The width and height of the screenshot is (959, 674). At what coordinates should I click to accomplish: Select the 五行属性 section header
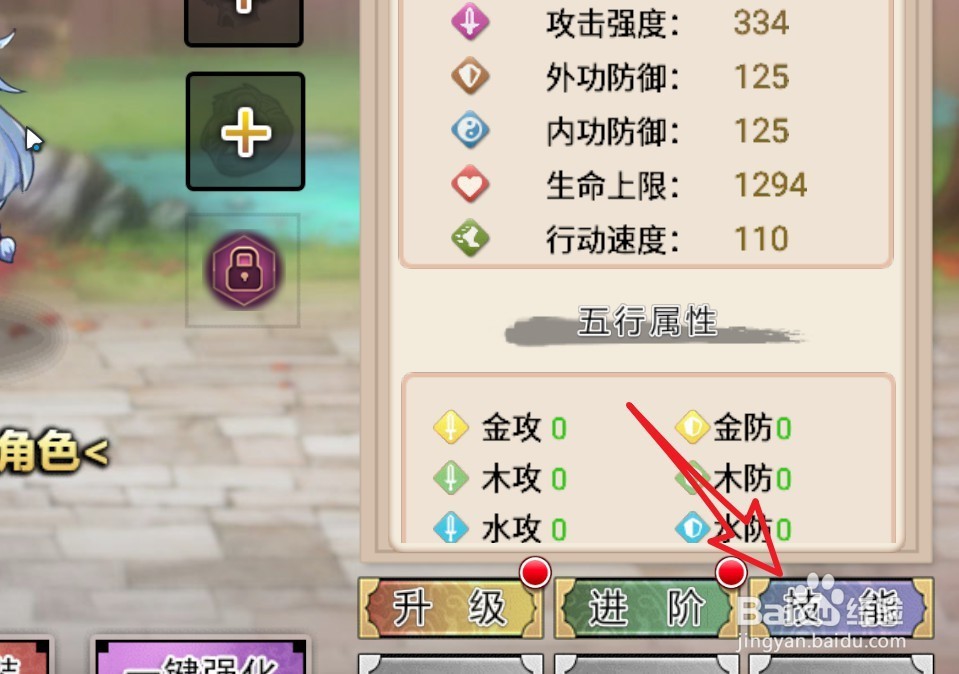[x=647, y=322]
